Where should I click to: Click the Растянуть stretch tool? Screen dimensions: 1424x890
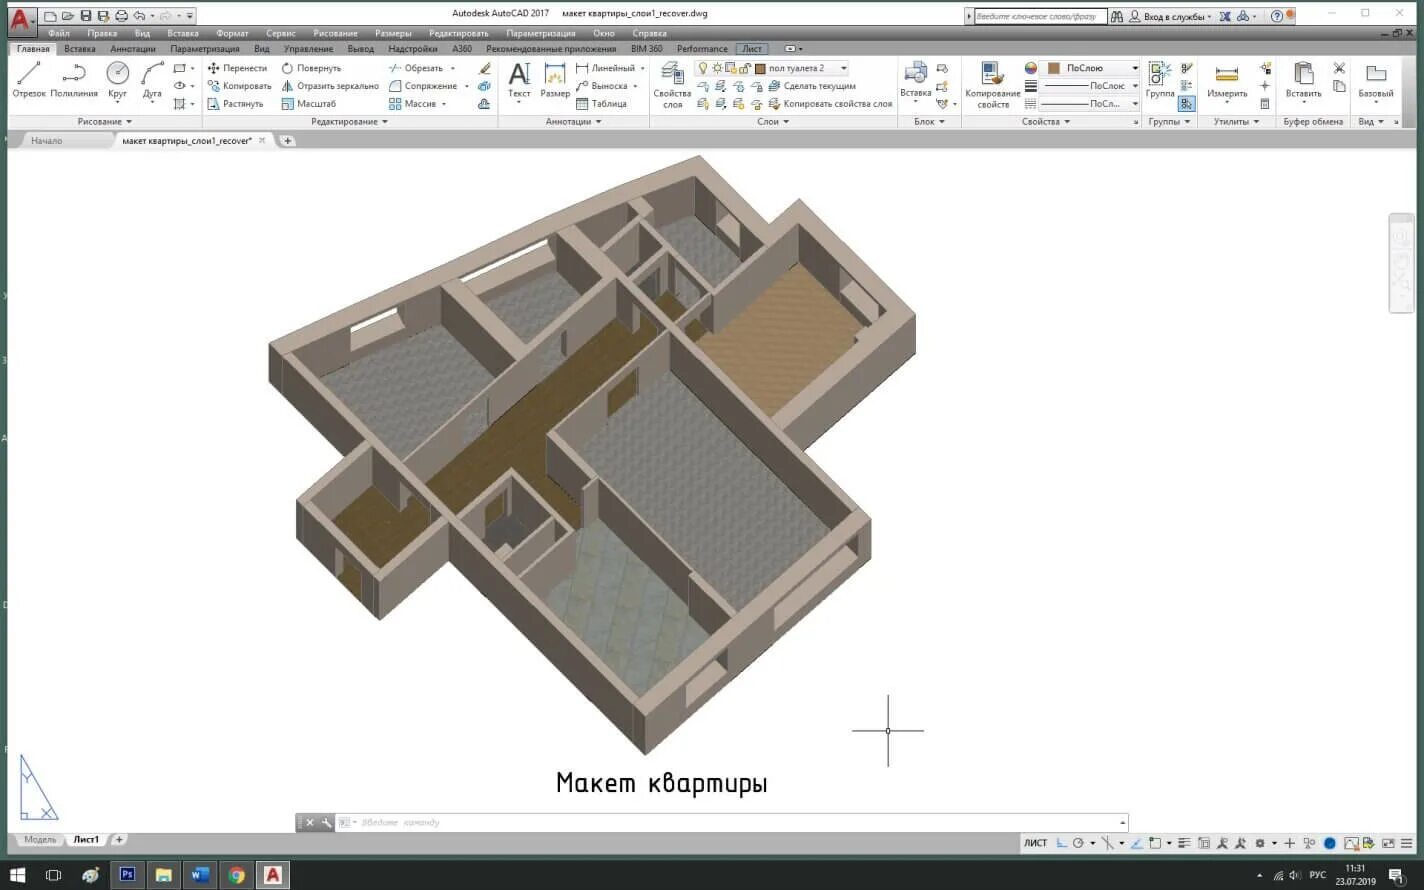coord(235,104)
